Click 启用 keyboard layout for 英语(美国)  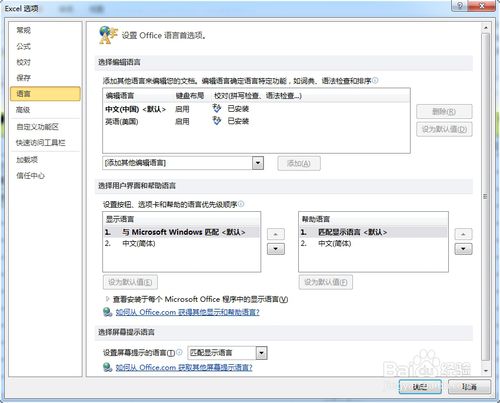pyautogui.click(x=182, y=121)
